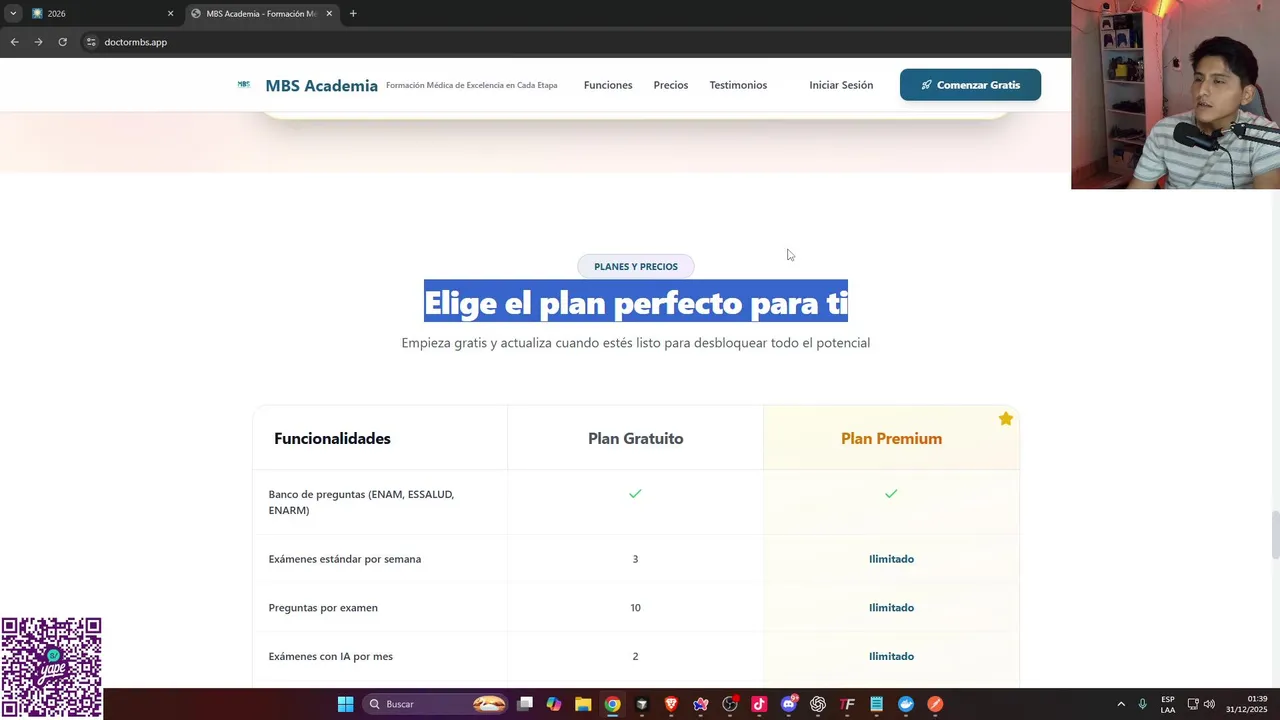The width and height of the screenshot is (1280, 720).
Task: Go to the Precios nav item
Action: tap(671, 85)
